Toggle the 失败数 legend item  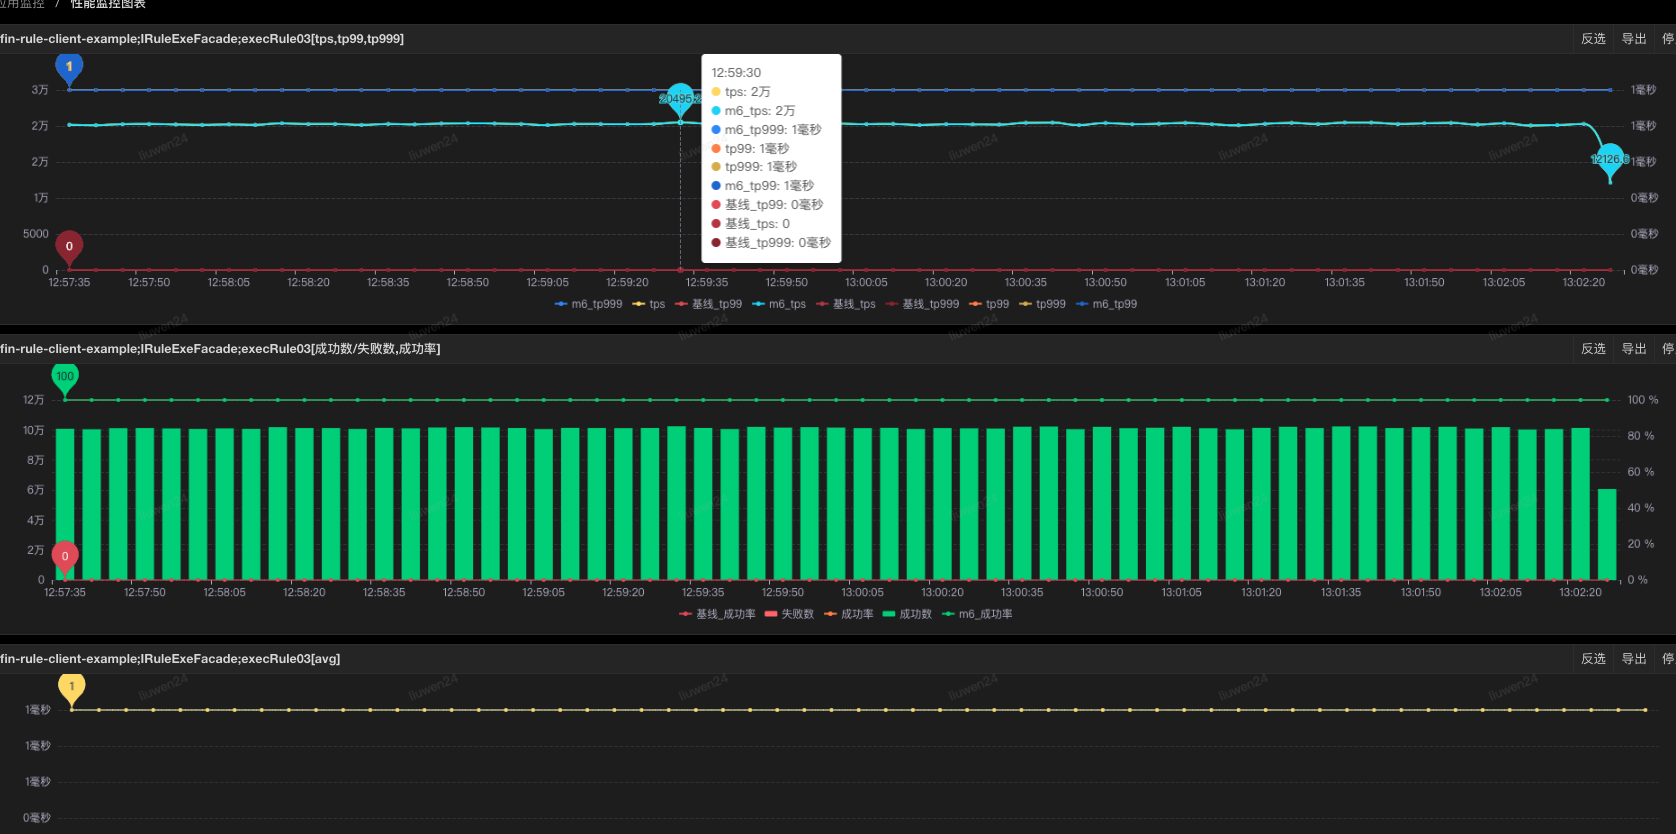pyautogui.click(x=789, y=614)
